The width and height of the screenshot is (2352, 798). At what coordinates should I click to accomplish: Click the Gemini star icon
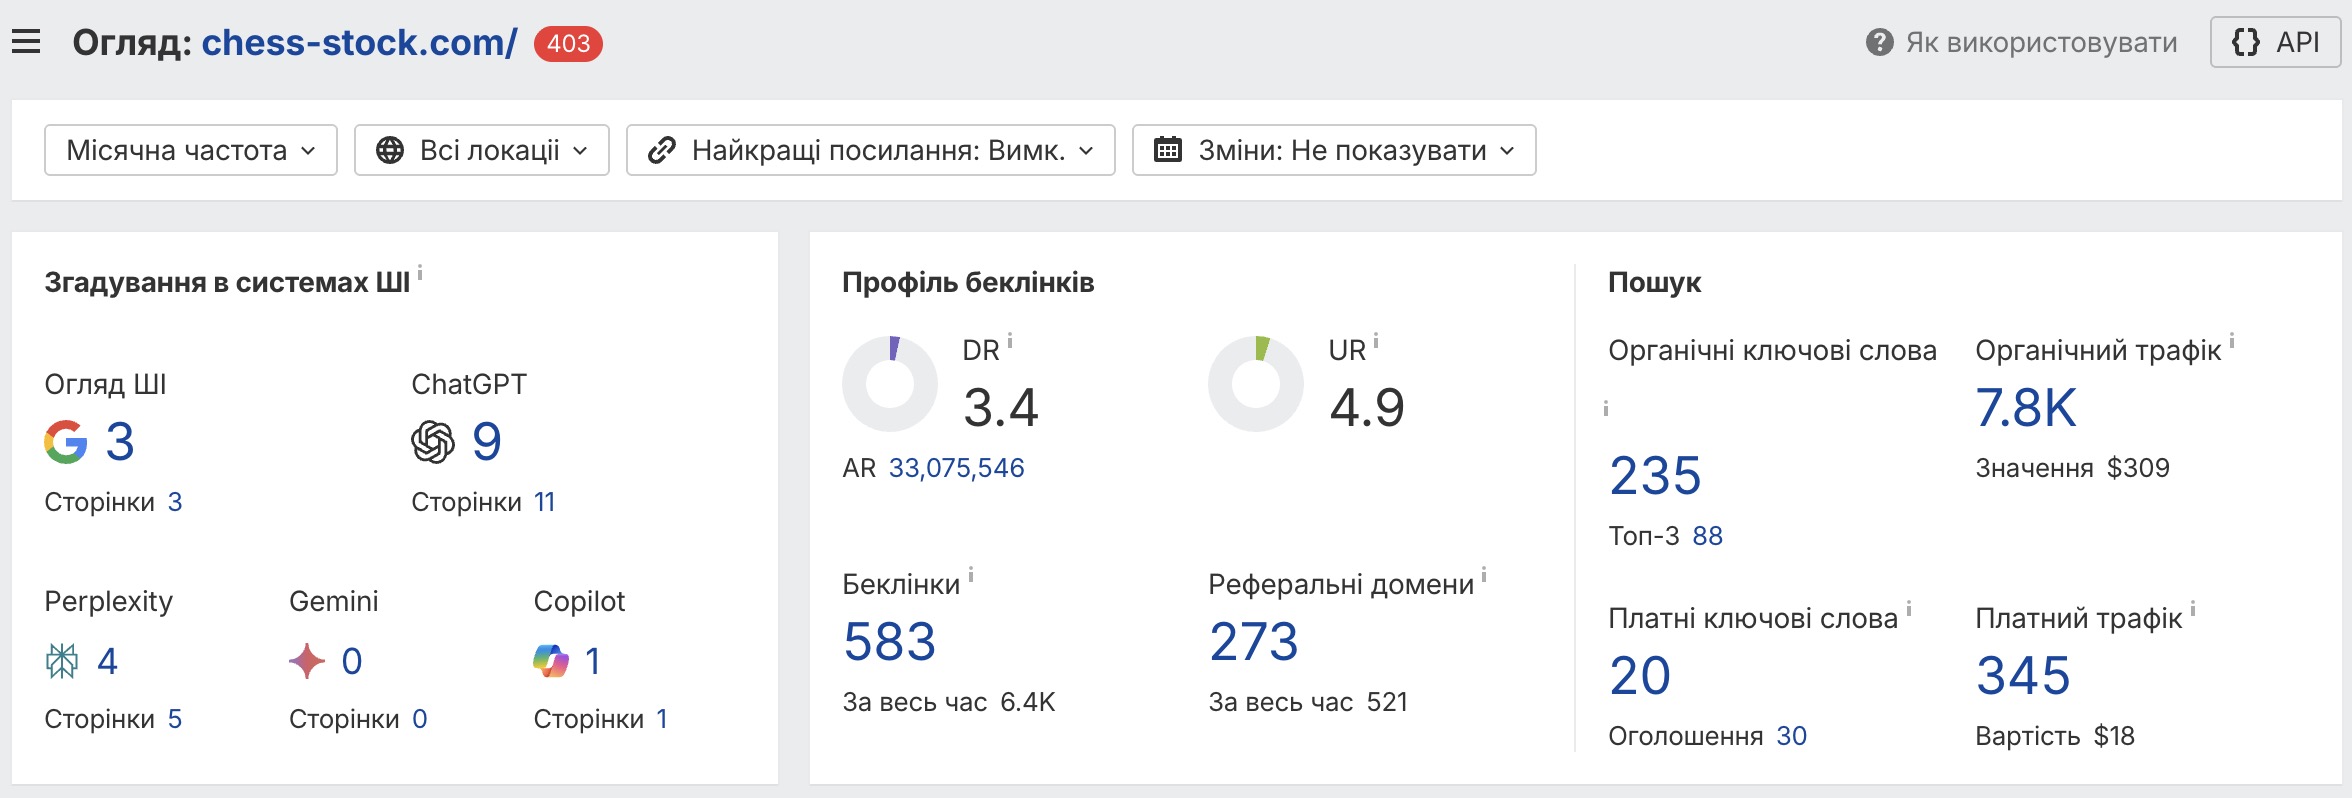[307, 661]
